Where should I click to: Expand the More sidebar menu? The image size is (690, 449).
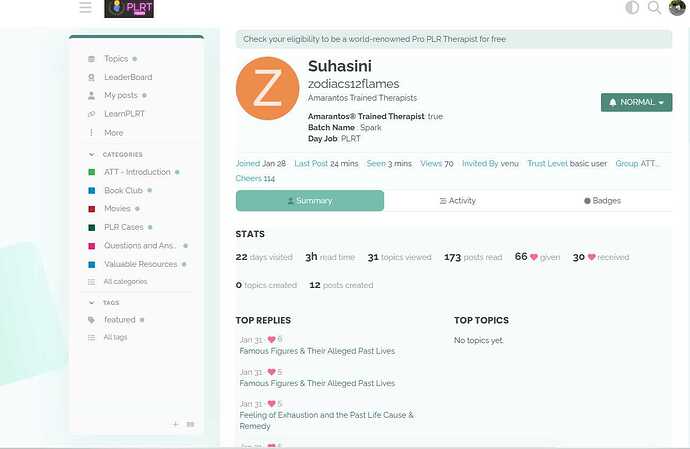(113, 132)
